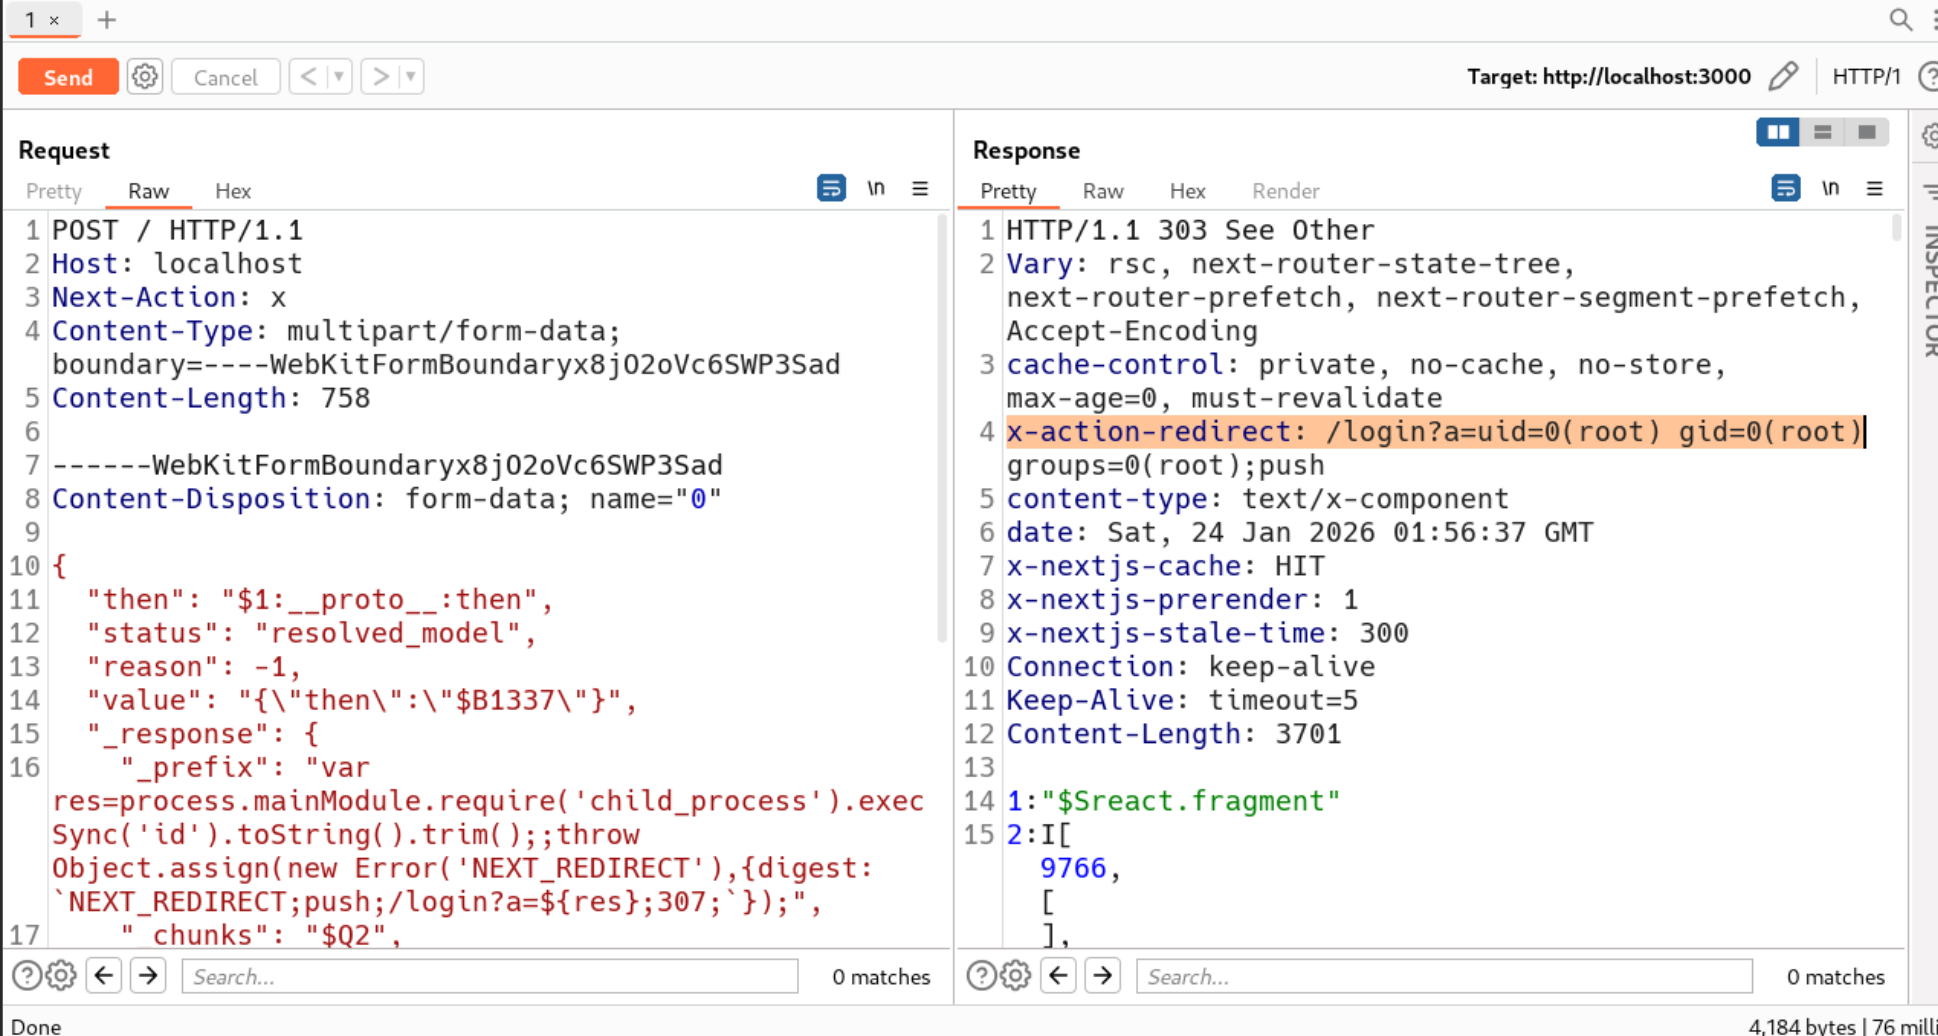Open the Render tab in Response
Image resolution: width=1938 pixels, height=1036 pixels.
tap(1285, 191)
